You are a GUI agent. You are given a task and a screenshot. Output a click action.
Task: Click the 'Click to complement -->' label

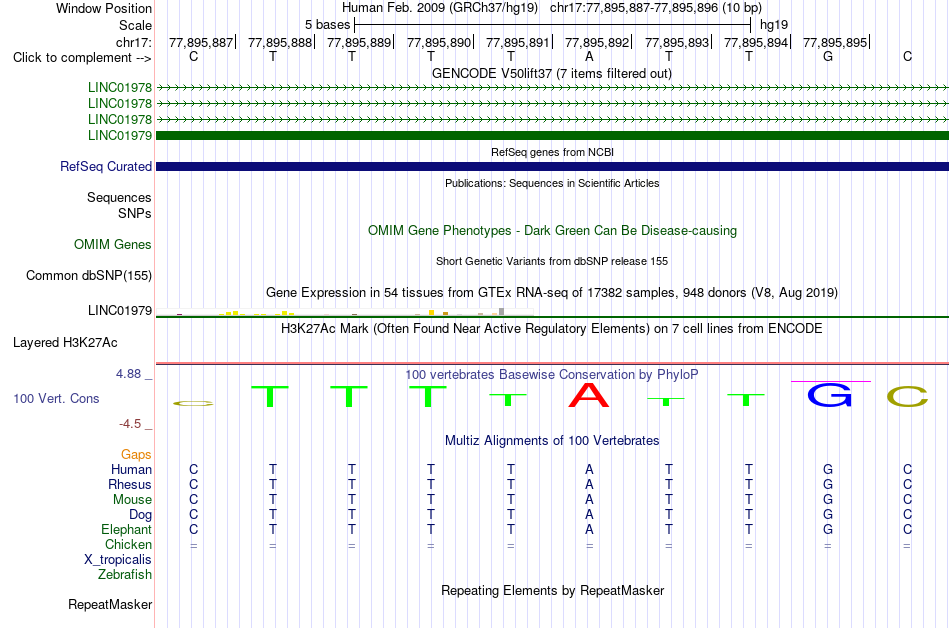tap(82, 58)
